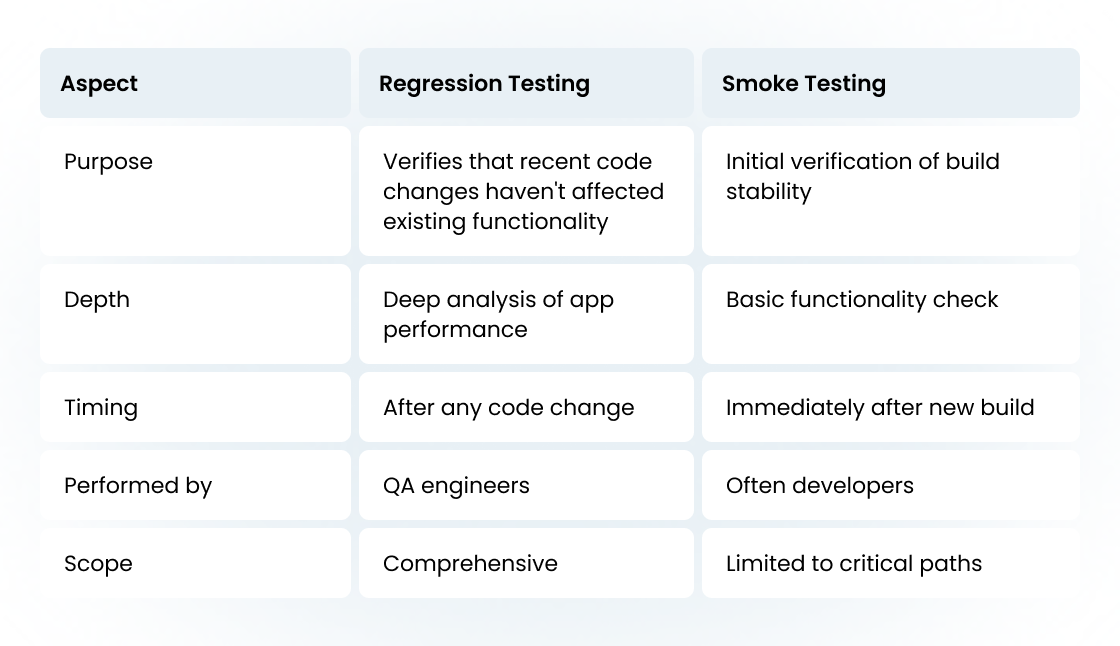Select the 'Immediately after new build' cell
The width and height of the screenshot is (1120, 646).
pyautogui.click(x=891, y=407)
